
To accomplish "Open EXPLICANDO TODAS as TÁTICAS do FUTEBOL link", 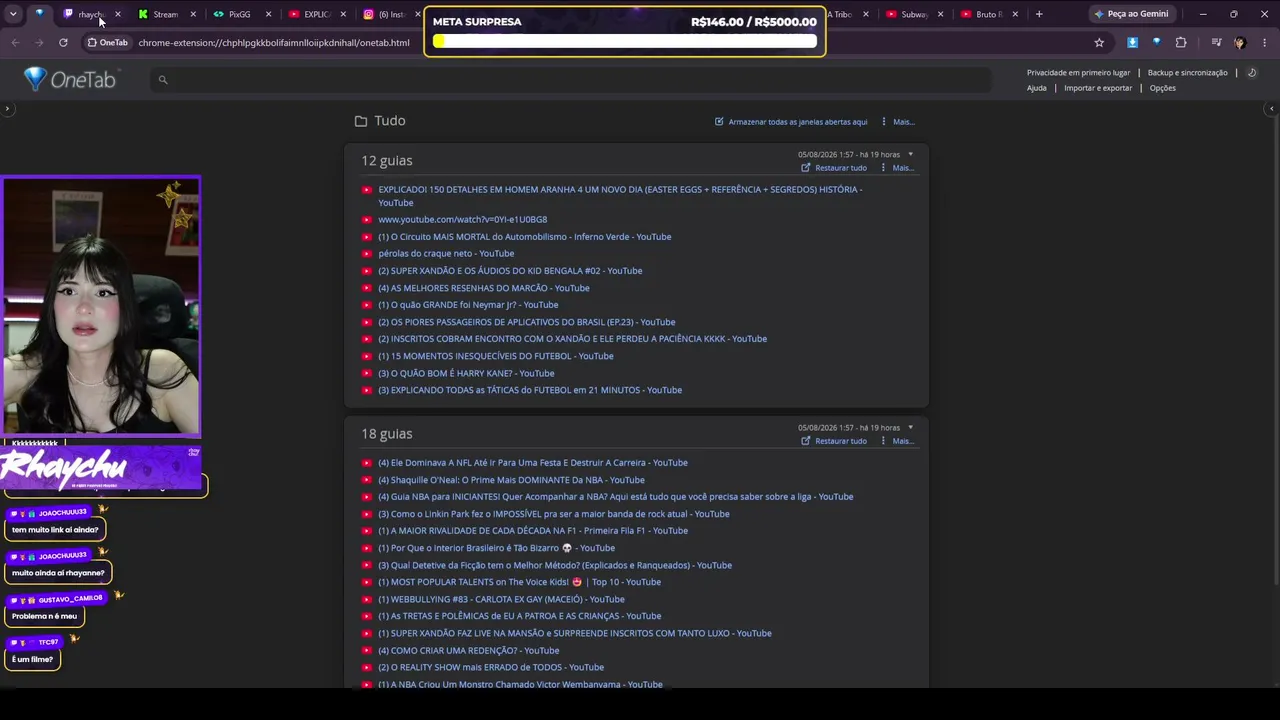I will pos(530,390).
